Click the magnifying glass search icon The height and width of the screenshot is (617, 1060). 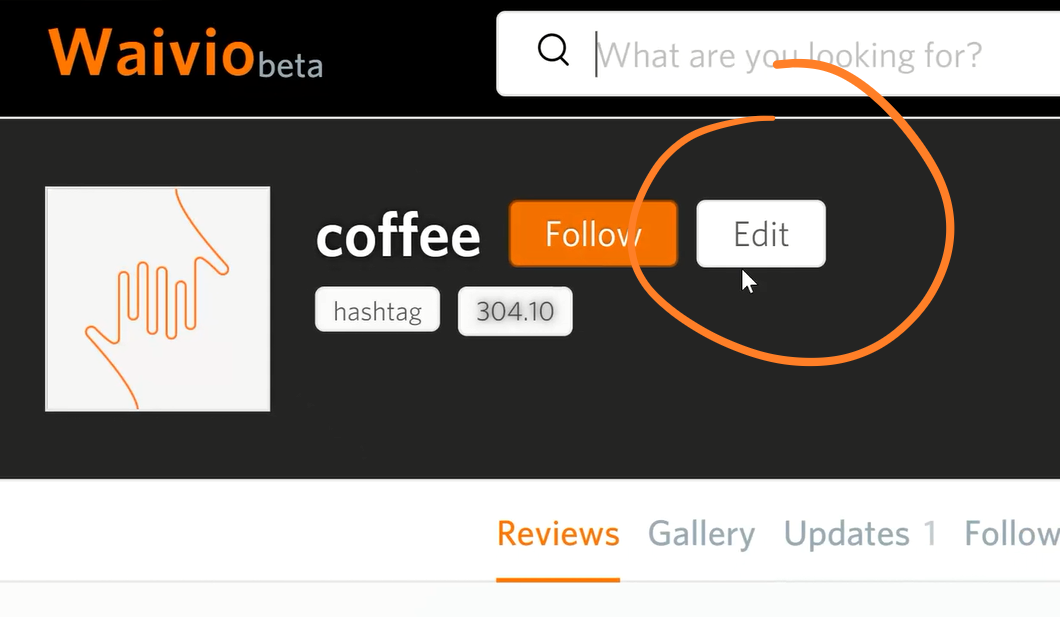click(x=553, y=50)
